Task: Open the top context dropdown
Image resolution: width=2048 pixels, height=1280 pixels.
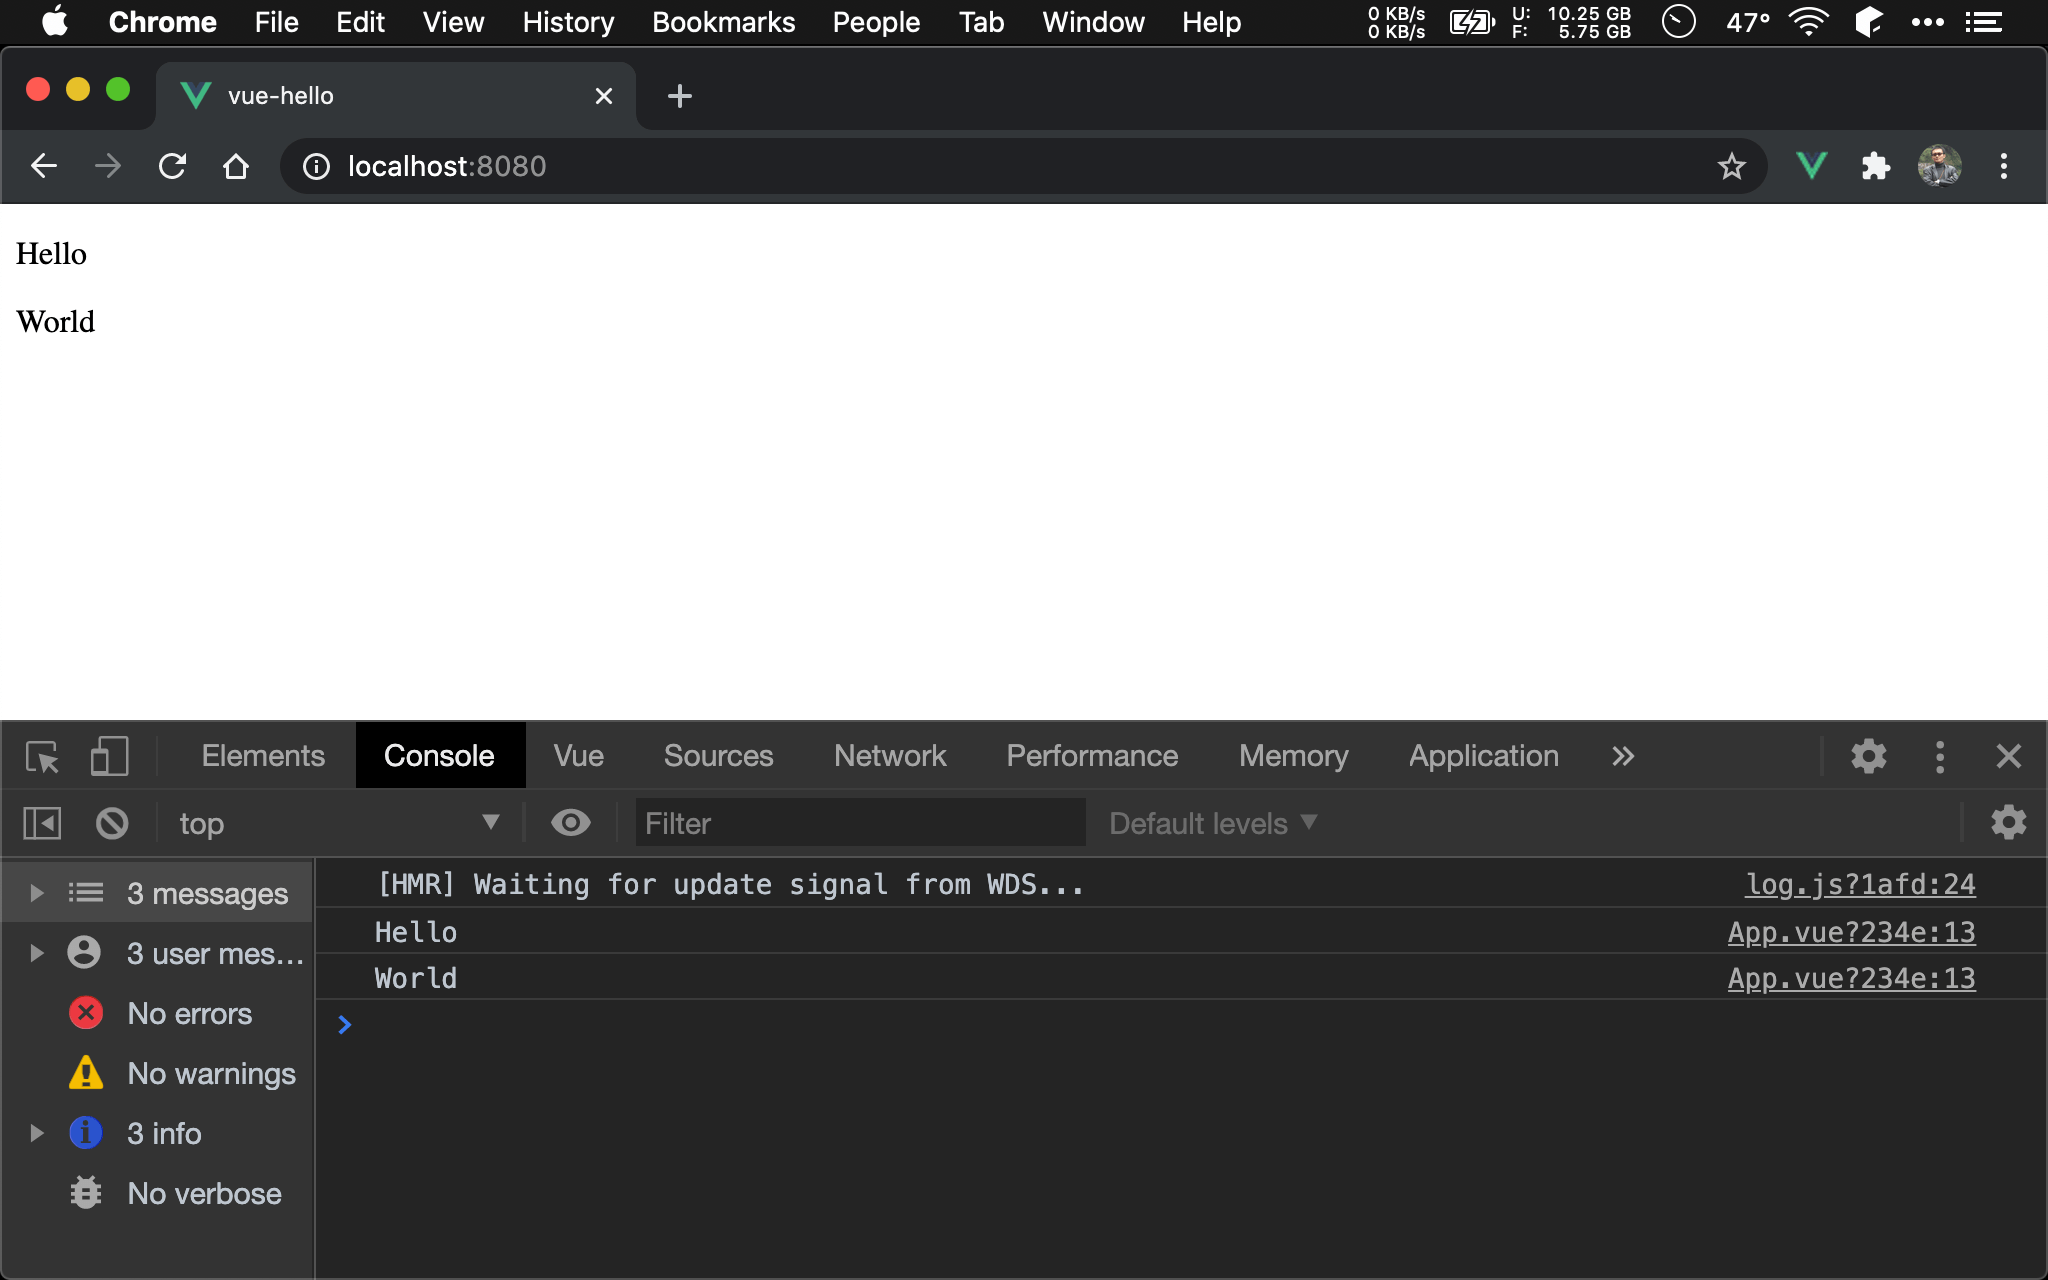Action: click(338, 823)
